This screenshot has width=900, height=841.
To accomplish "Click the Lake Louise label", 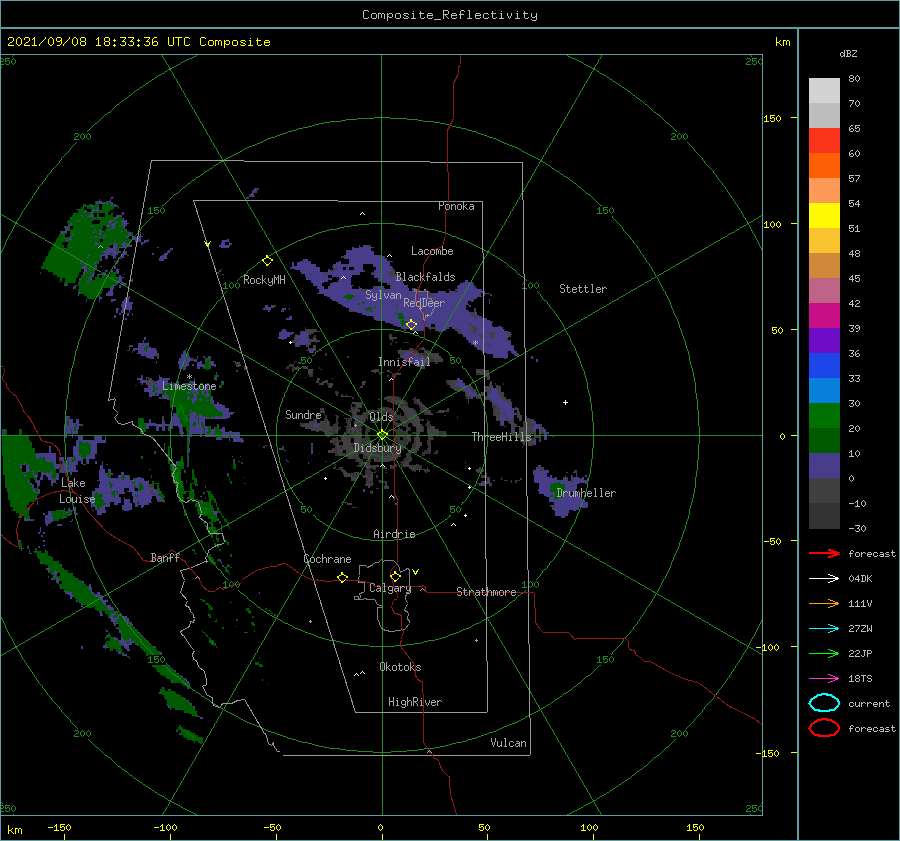I will [x=77, y=491].
